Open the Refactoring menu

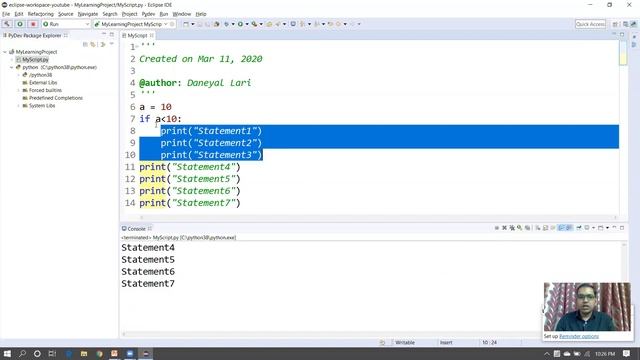[x=40, y=14]
